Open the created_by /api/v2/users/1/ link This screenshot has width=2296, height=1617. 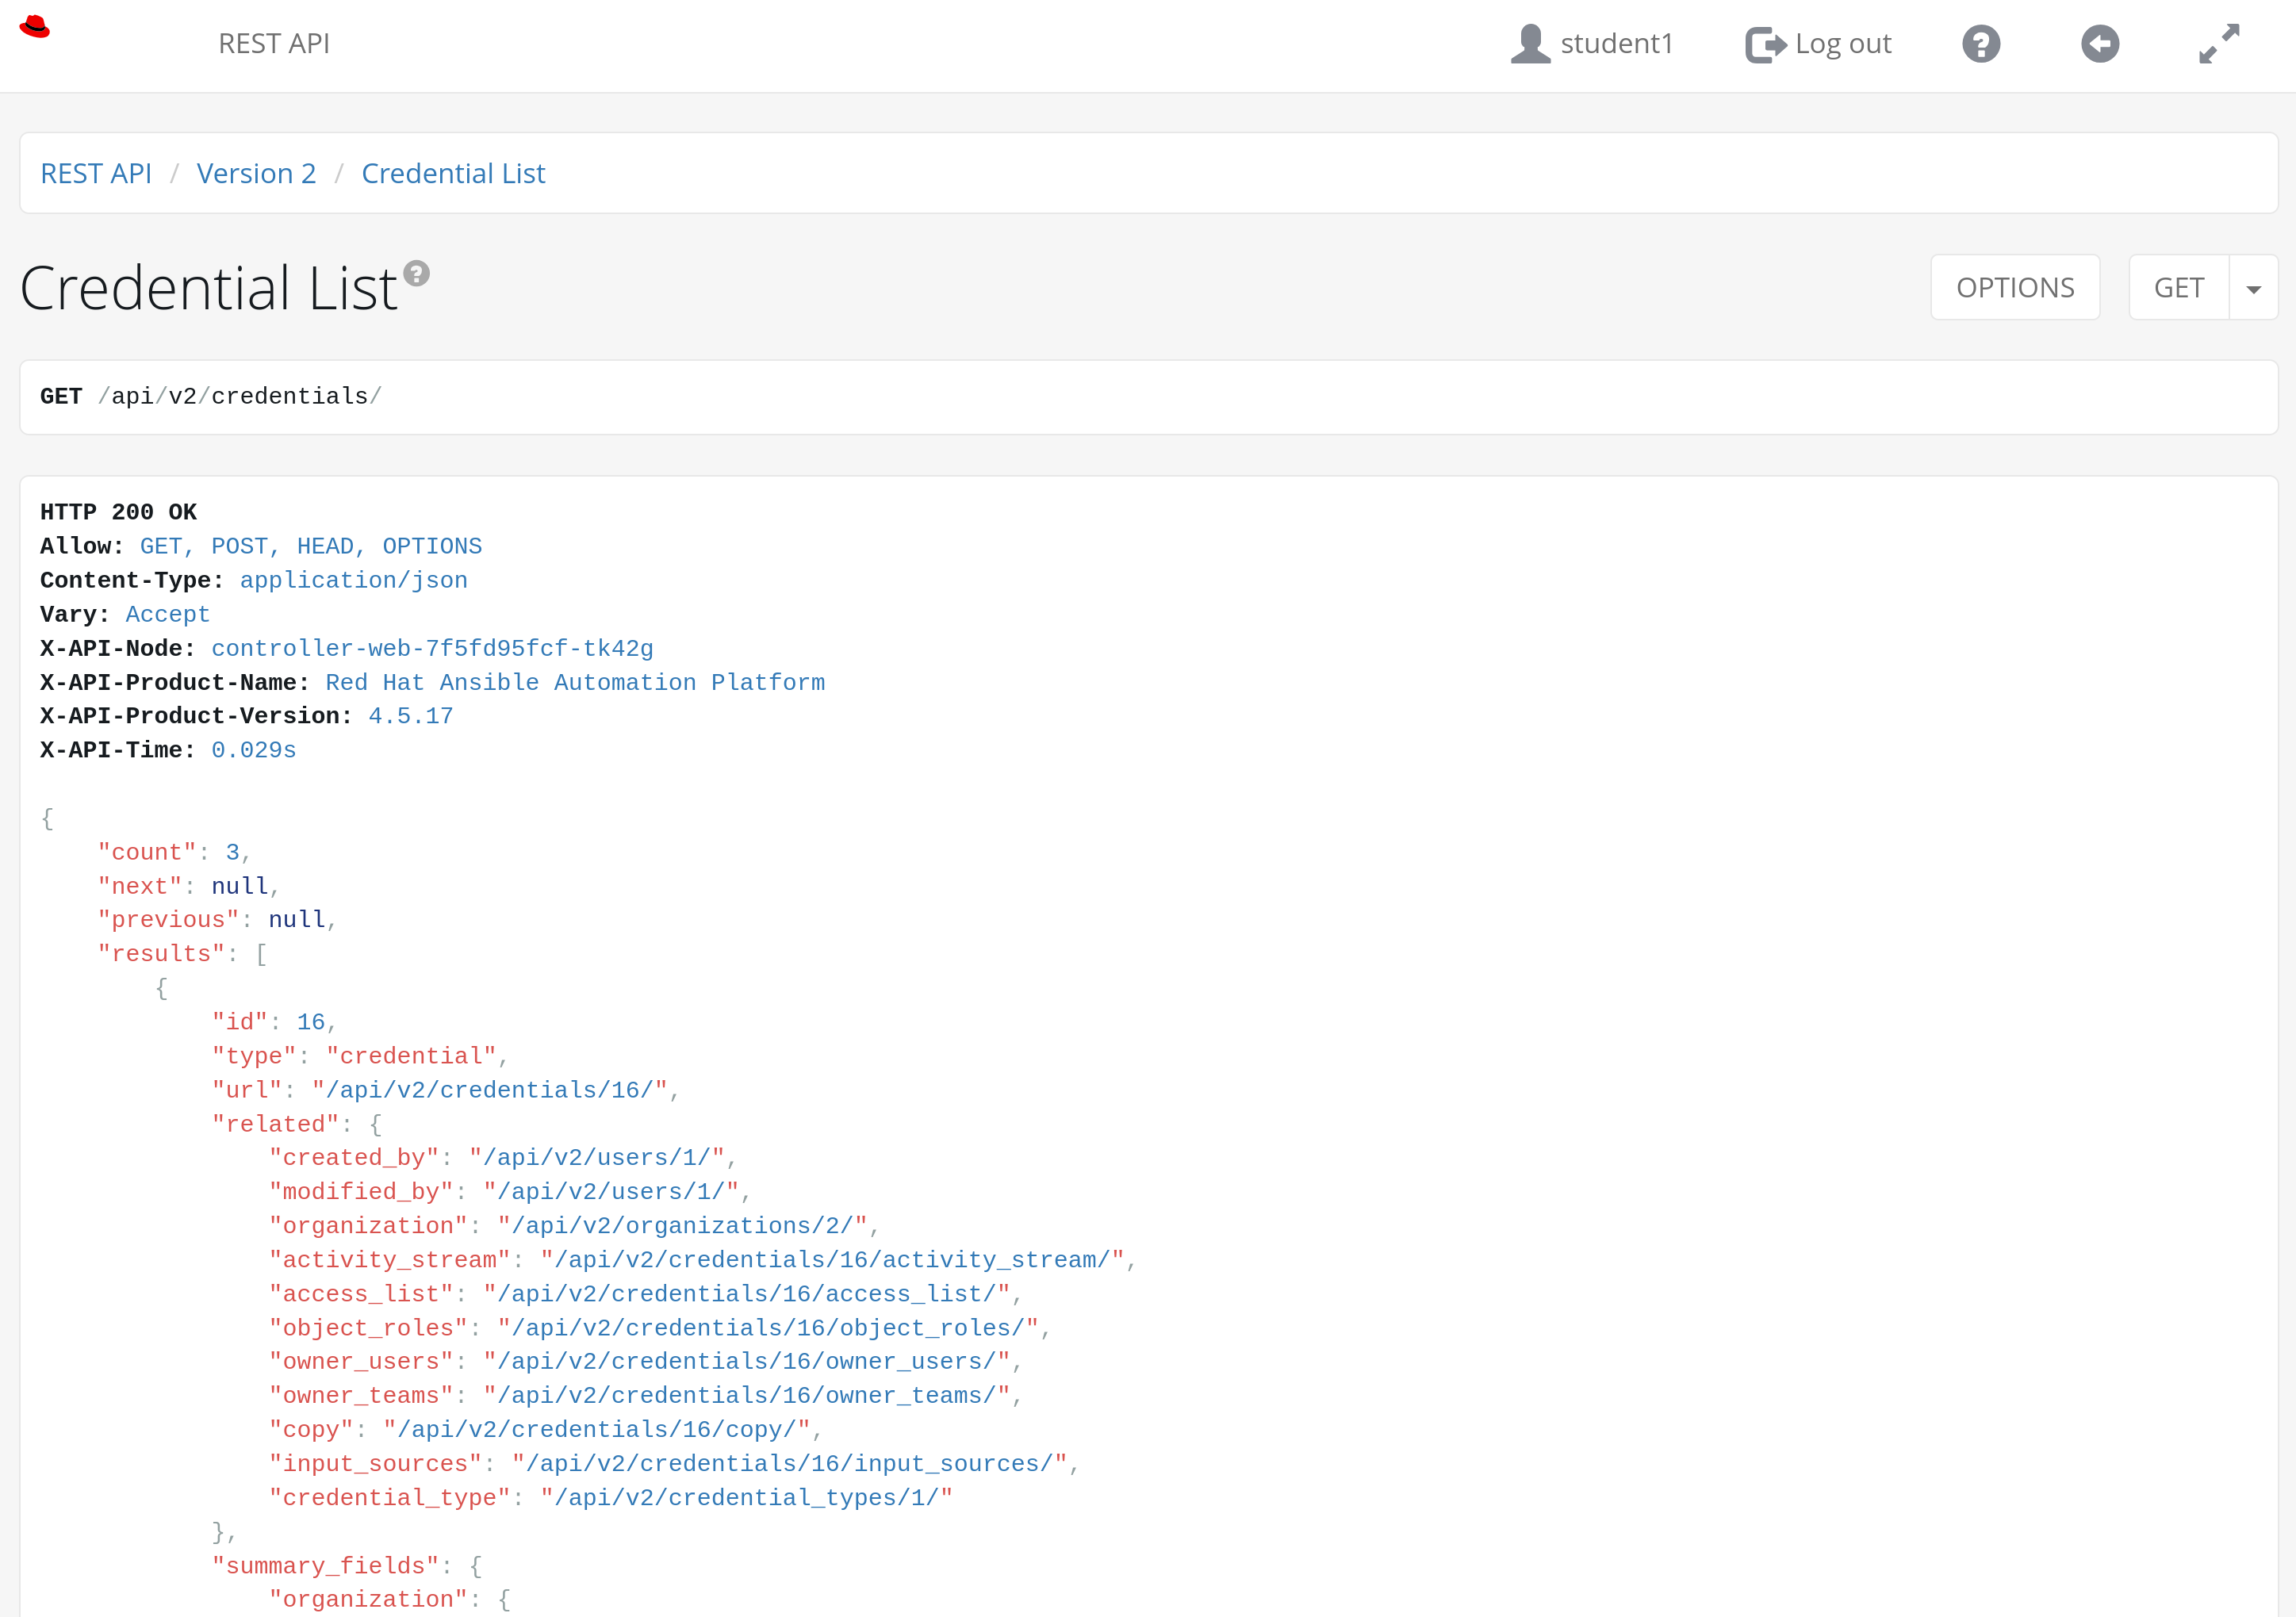[x=596, y=1157]
